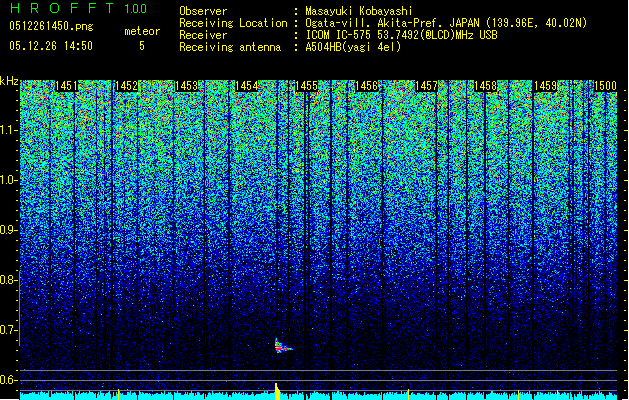Click the tall yellow peak in the bottom power graph
Screen dimensions: 629x400
[277, 391]
